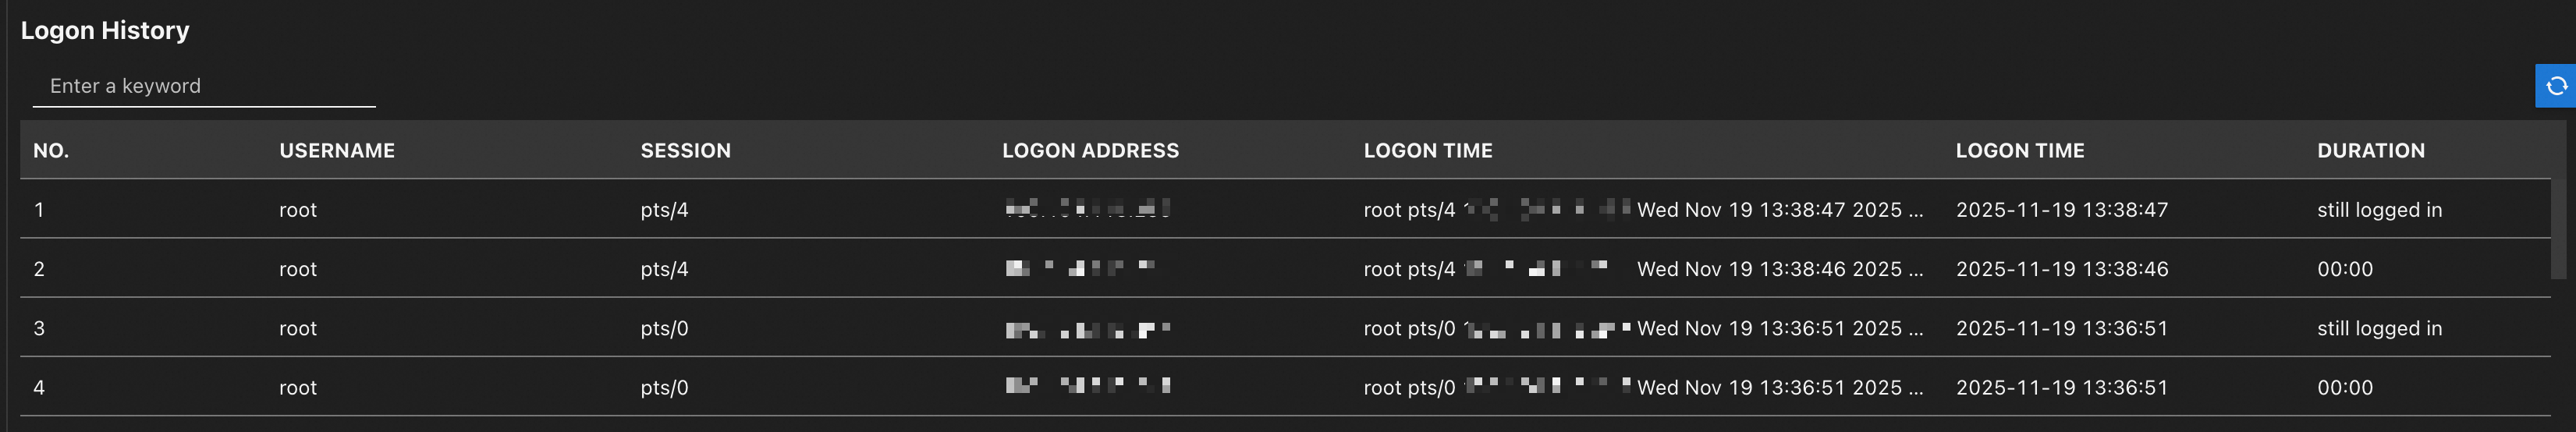
Task: Click the DURATION column header
Action: pos(2370,150)
